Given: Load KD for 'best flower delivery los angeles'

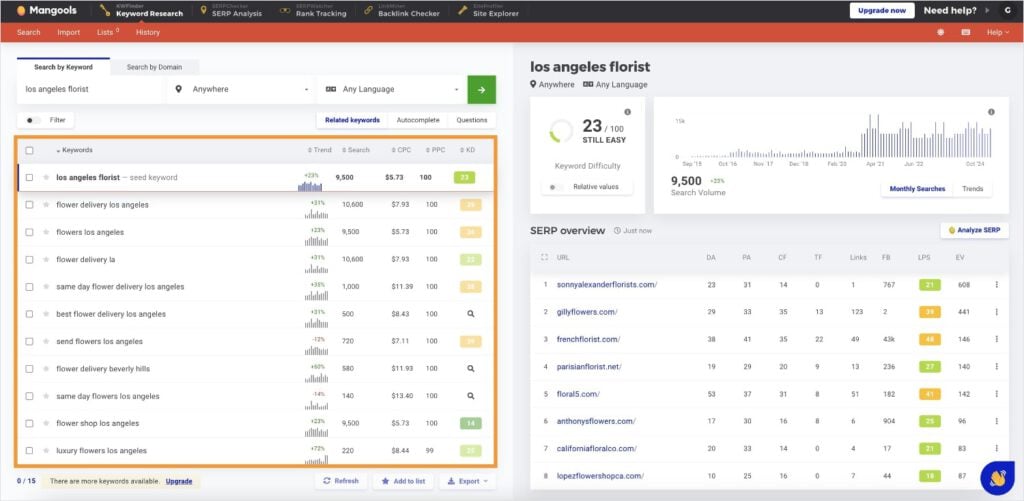Looking at the screenshot, I should (470, 314).
